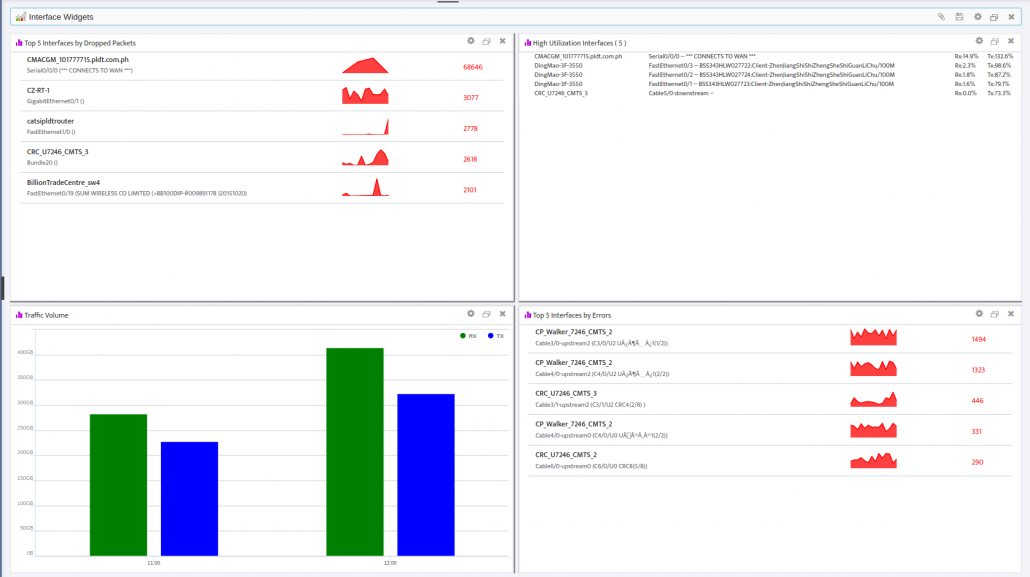The width and height of the screenshot is (1030, 577).
Task: Open settings gear on Top 5 Interfaces by Dropped Packets
Action: pyautogui.click(x=470, y=41)
